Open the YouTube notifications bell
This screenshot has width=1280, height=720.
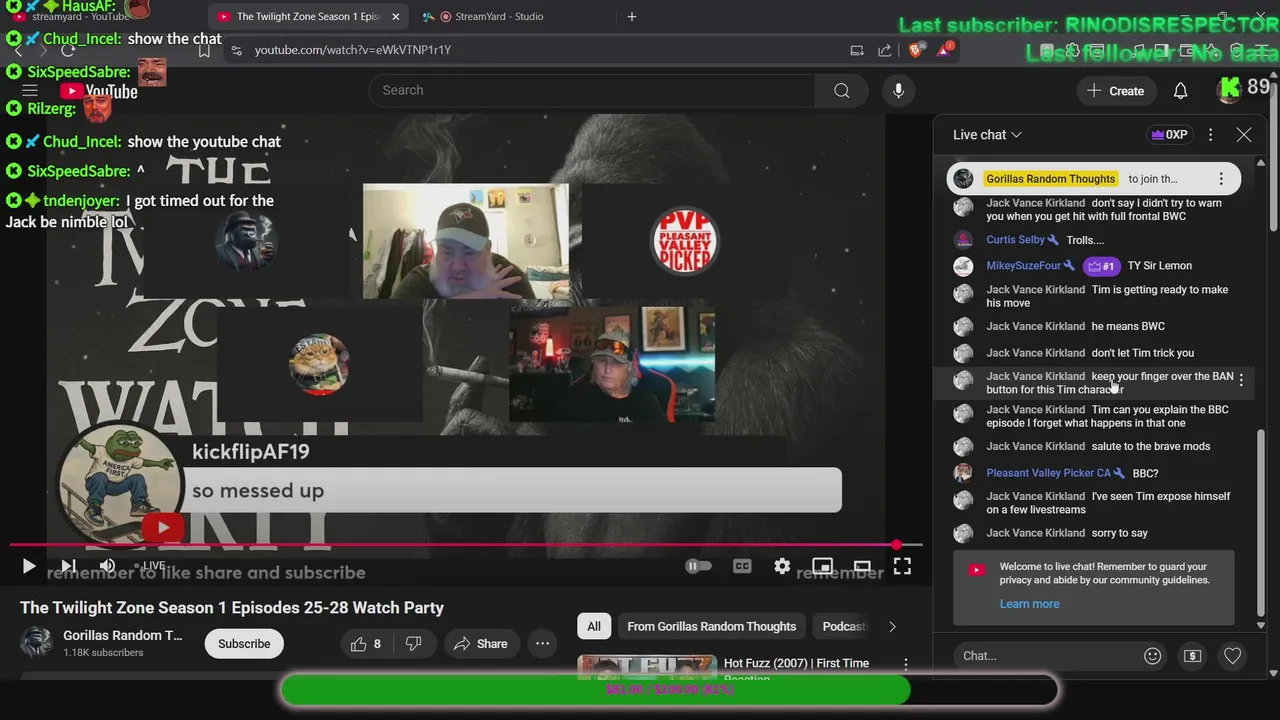1180,91
